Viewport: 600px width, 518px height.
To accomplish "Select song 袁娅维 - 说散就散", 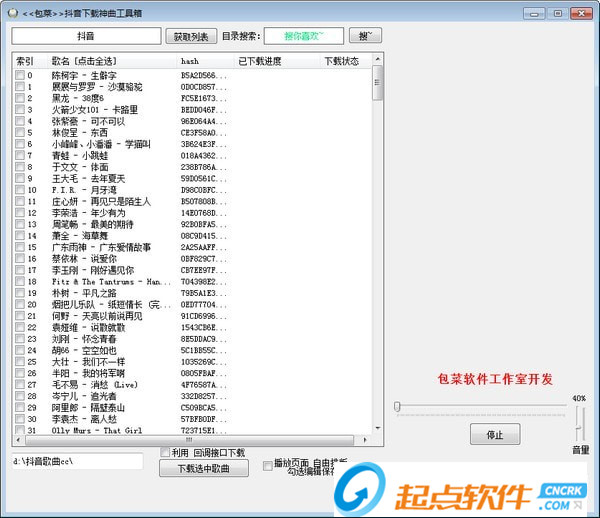I will [x=88, y=328].
